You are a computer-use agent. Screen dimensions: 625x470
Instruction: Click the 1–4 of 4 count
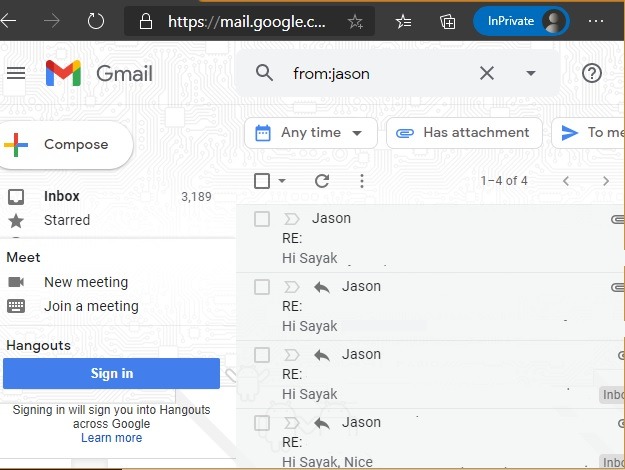[x=504, y=181]
